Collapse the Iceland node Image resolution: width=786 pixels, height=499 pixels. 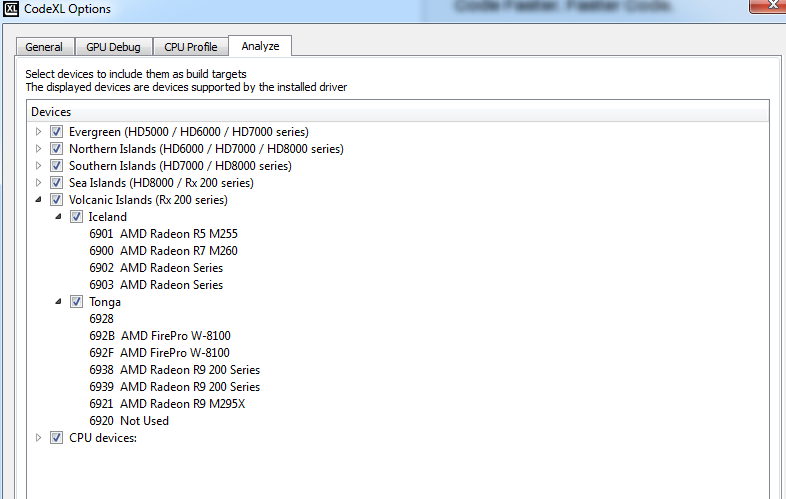point(58,217)
